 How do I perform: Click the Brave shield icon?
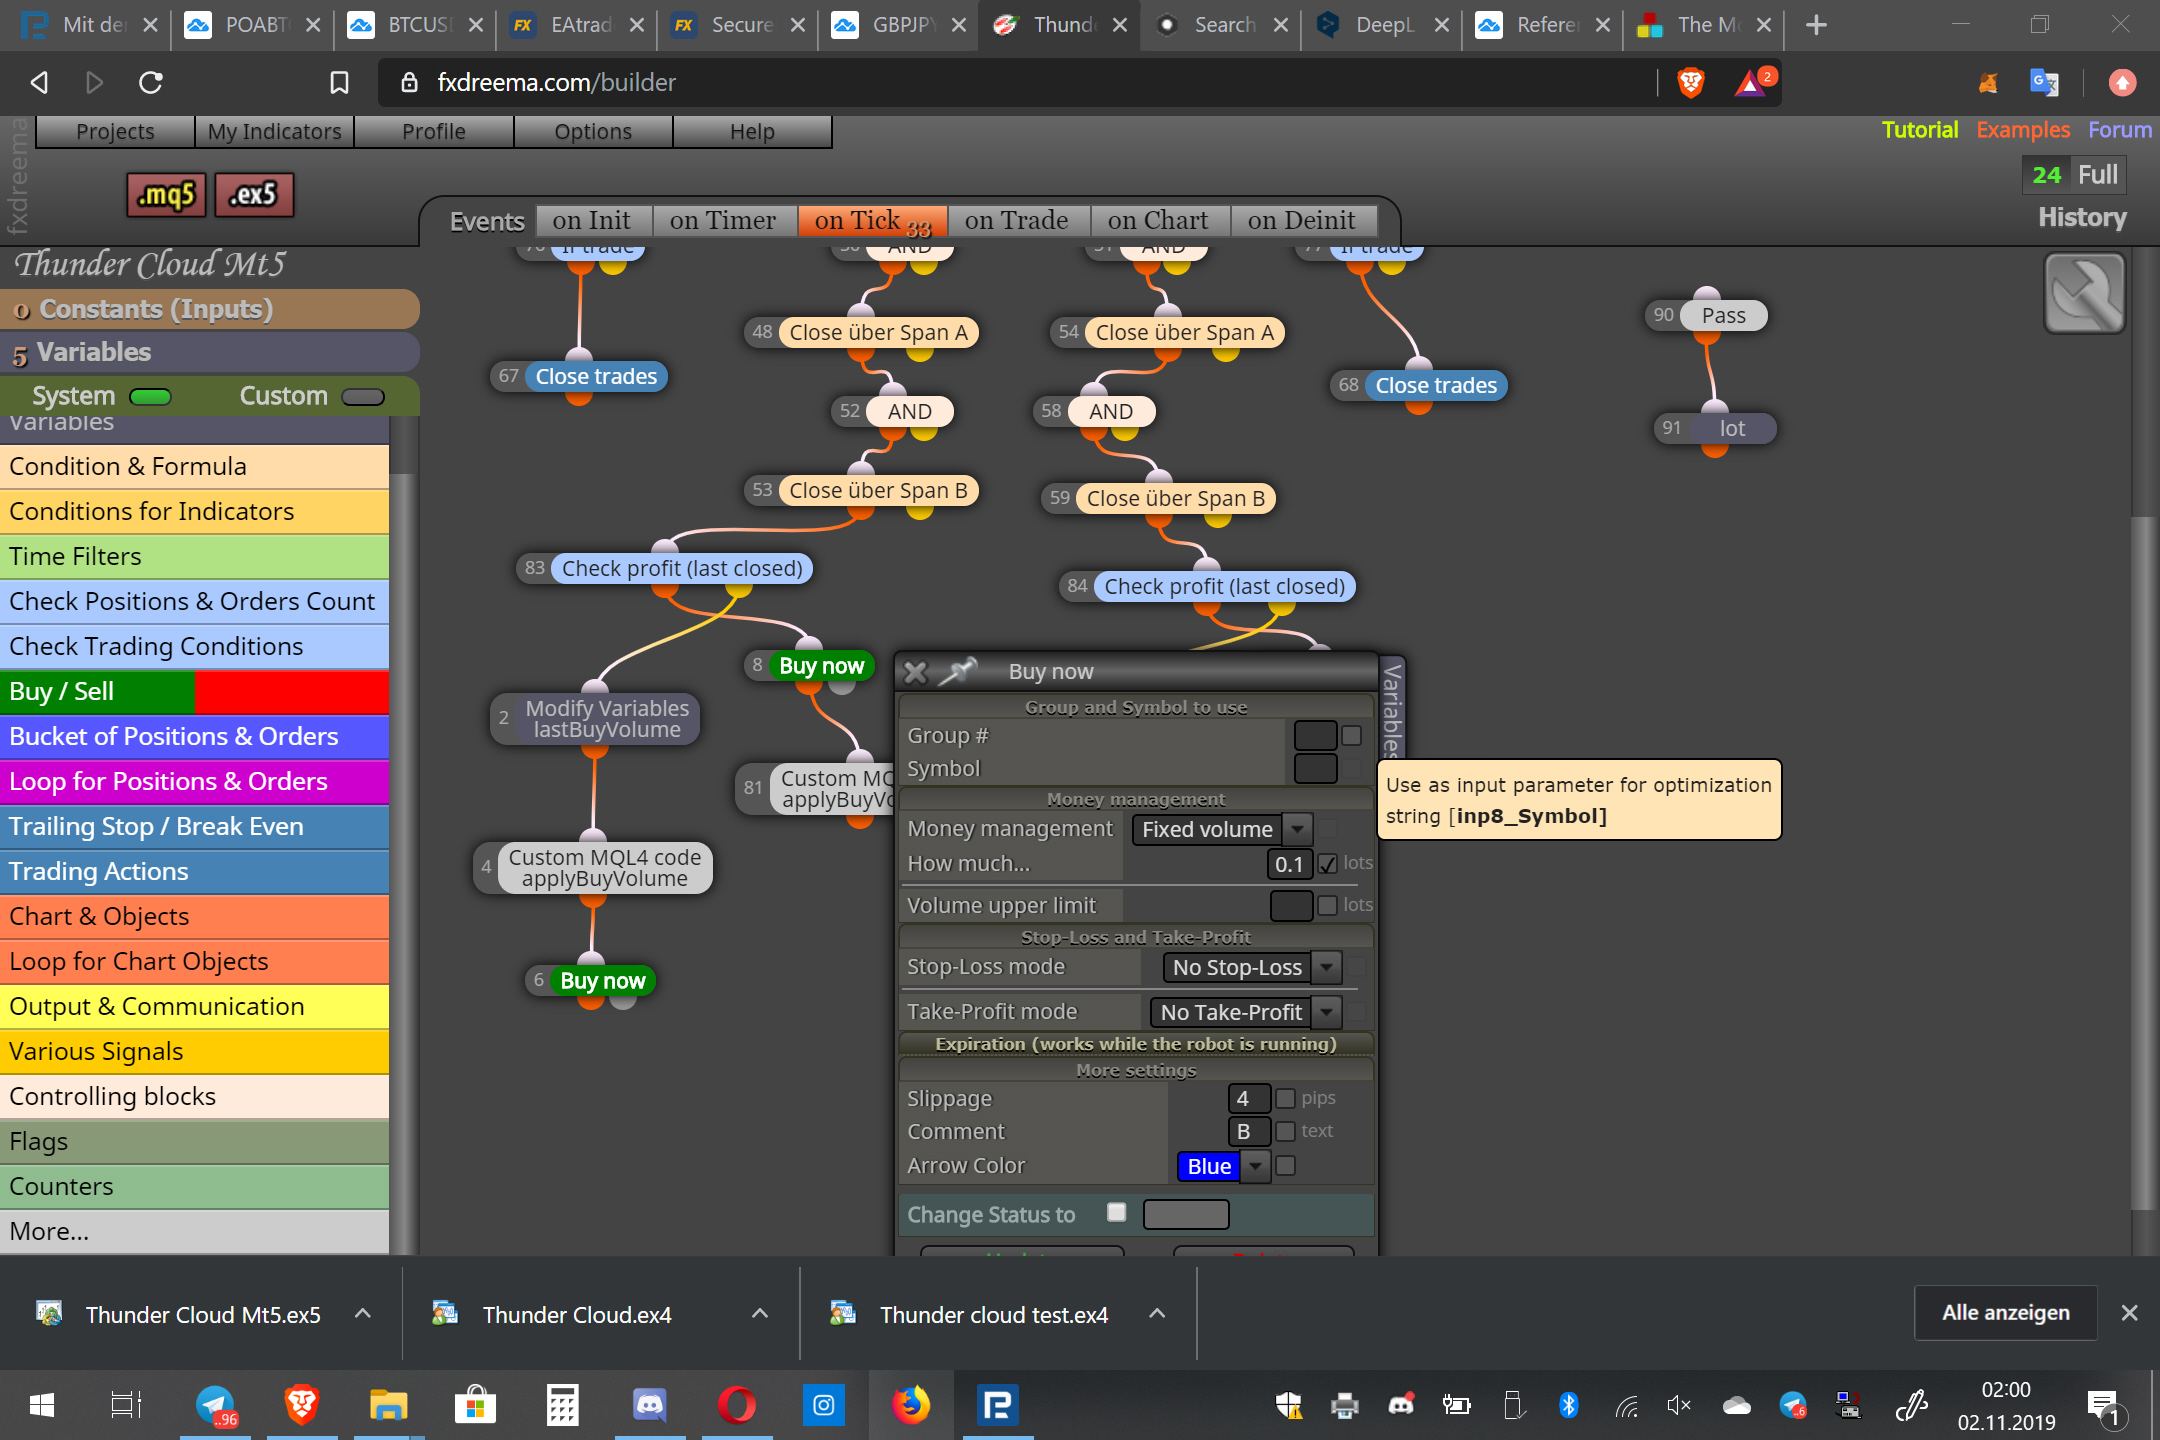click(x=1691, y=83)
